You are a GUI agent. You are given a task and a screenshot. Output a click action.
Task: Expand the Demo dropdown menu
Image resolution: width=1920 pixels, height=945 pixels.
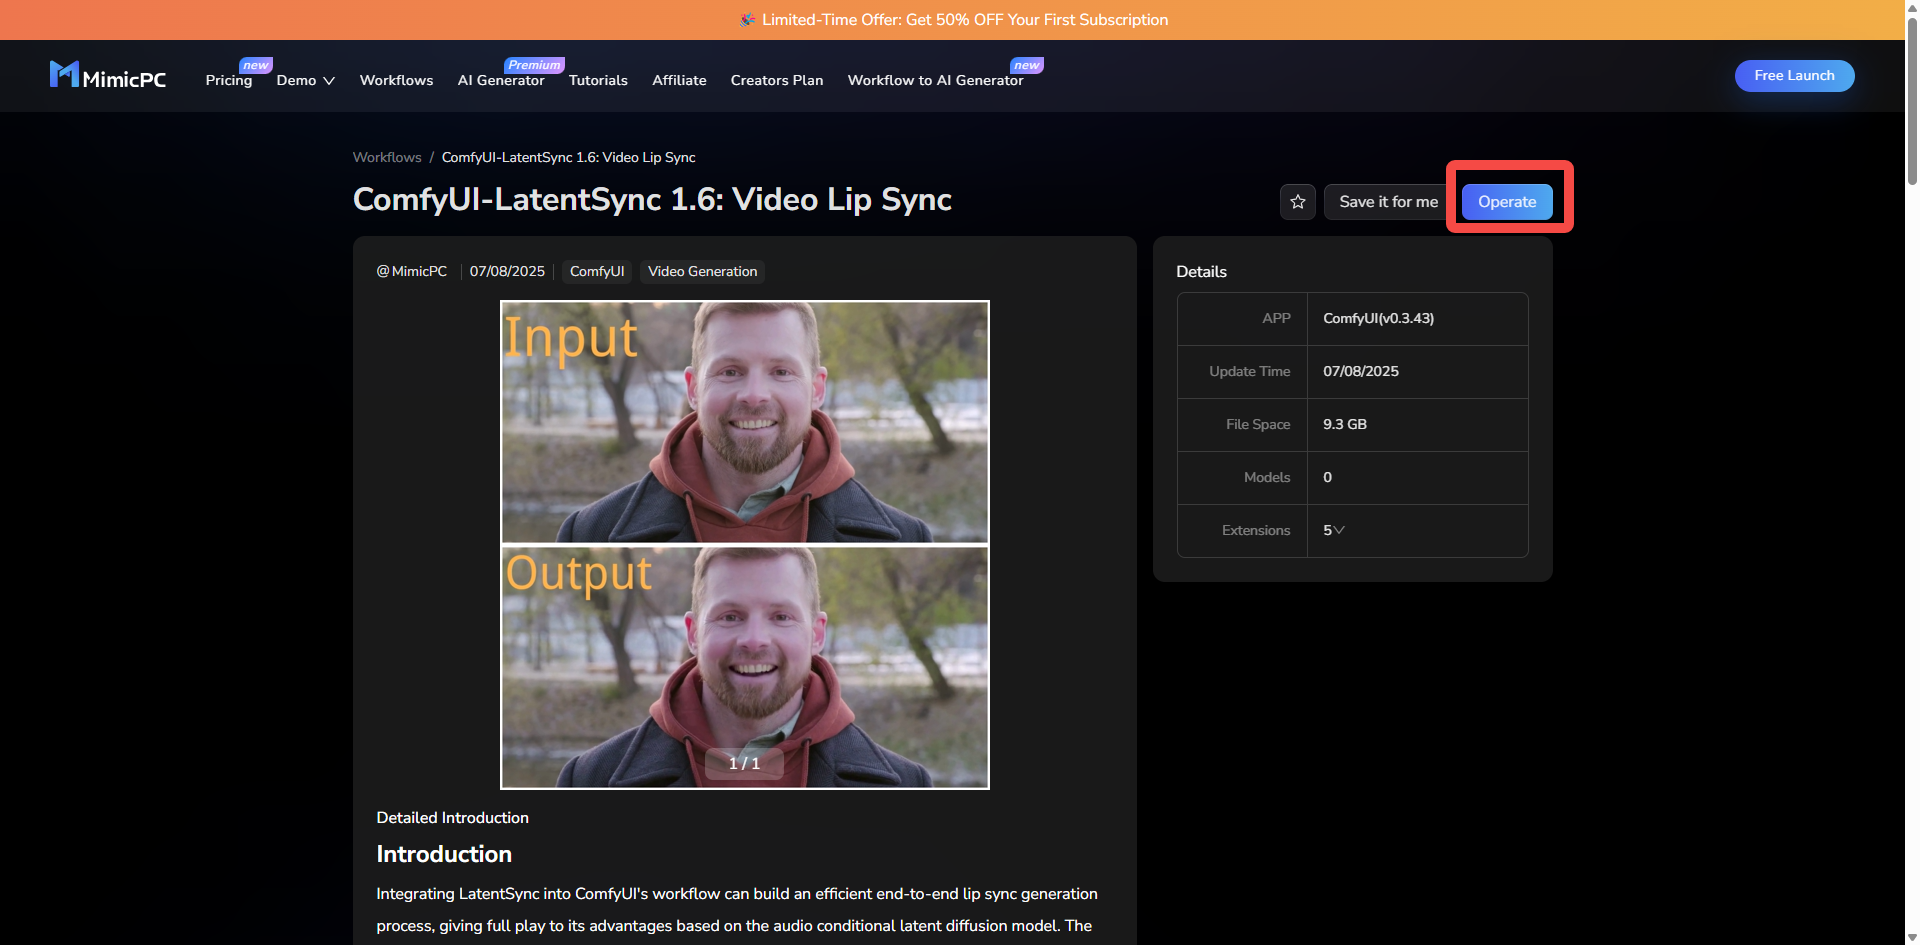pos(305,80)
